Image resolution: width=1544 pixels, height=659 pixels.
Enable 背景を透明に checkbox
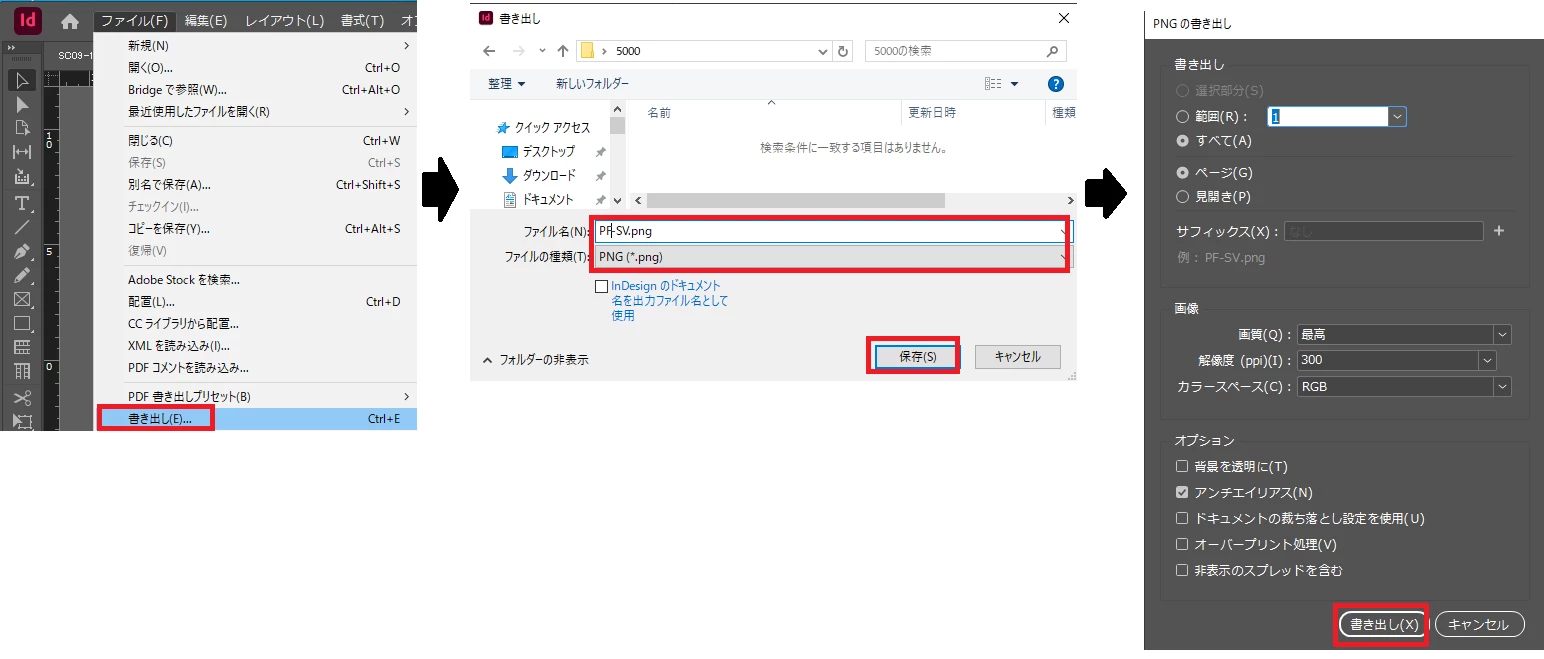pyautogui.click(x=1182, y=466)
